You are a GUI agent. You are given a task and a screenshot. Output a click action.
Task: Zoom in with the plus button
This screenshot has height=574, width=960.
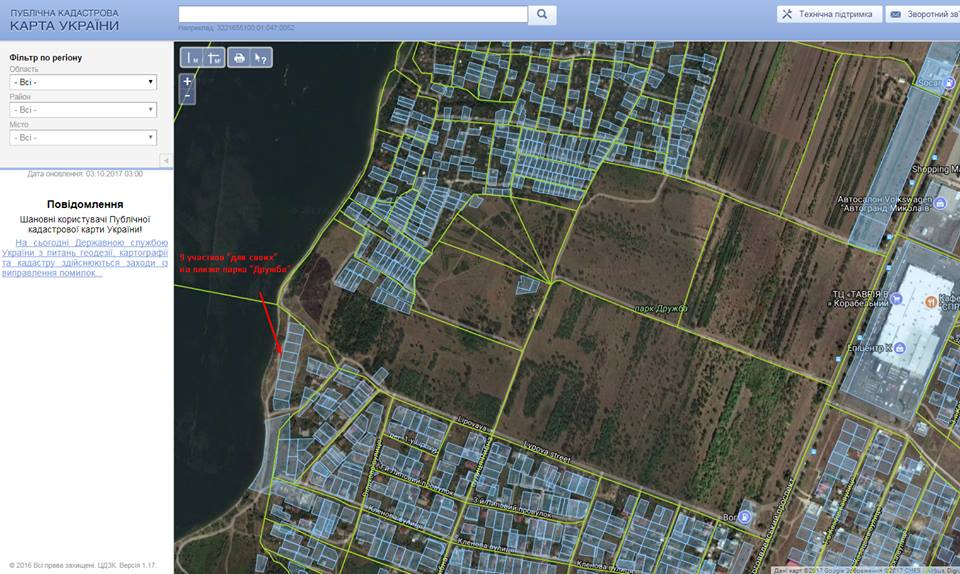pos(188,82)
